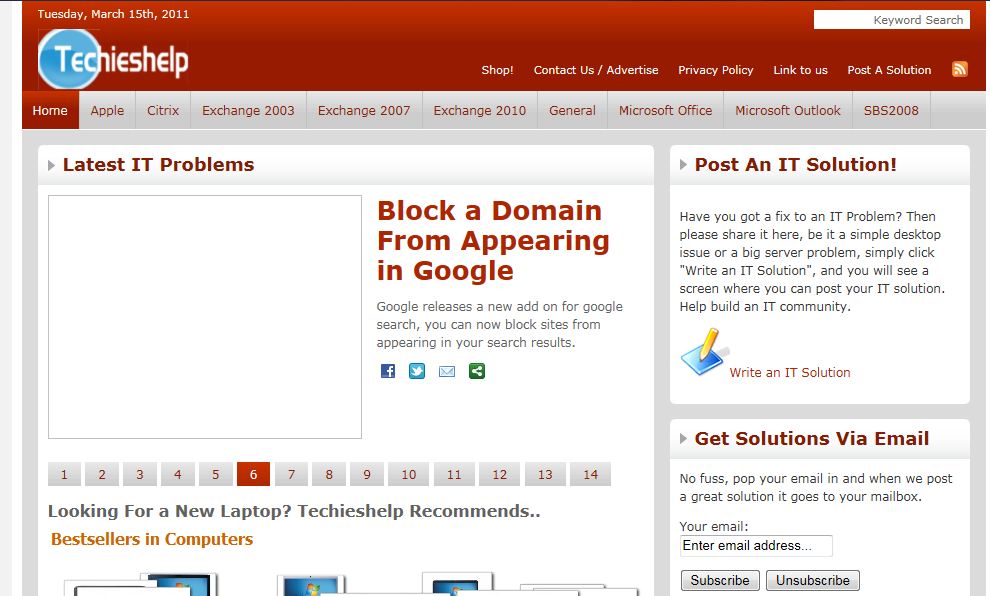Open Block a Domain From Appearing article

point(493,241)
